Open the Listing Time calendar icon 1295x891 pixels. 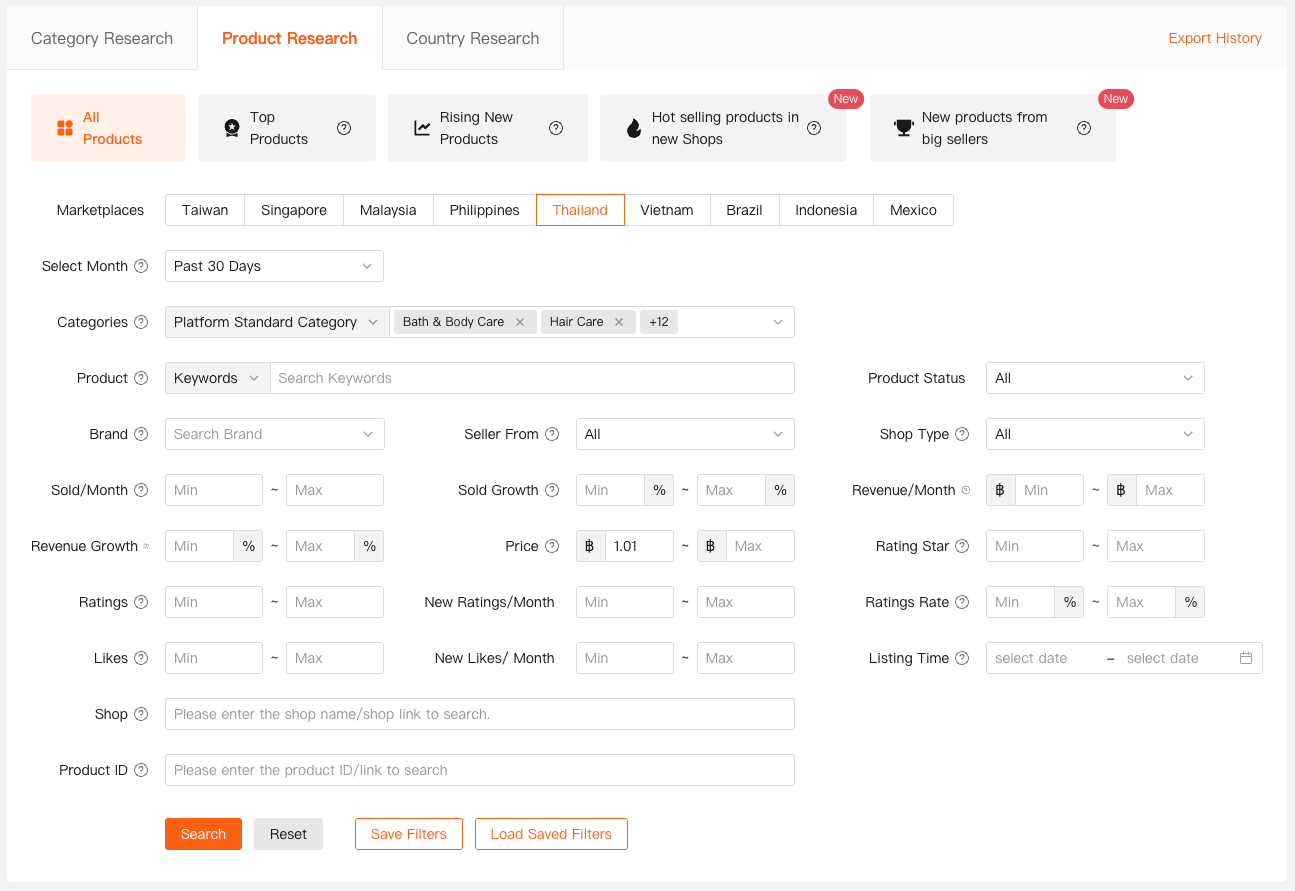coord(1246,658)
